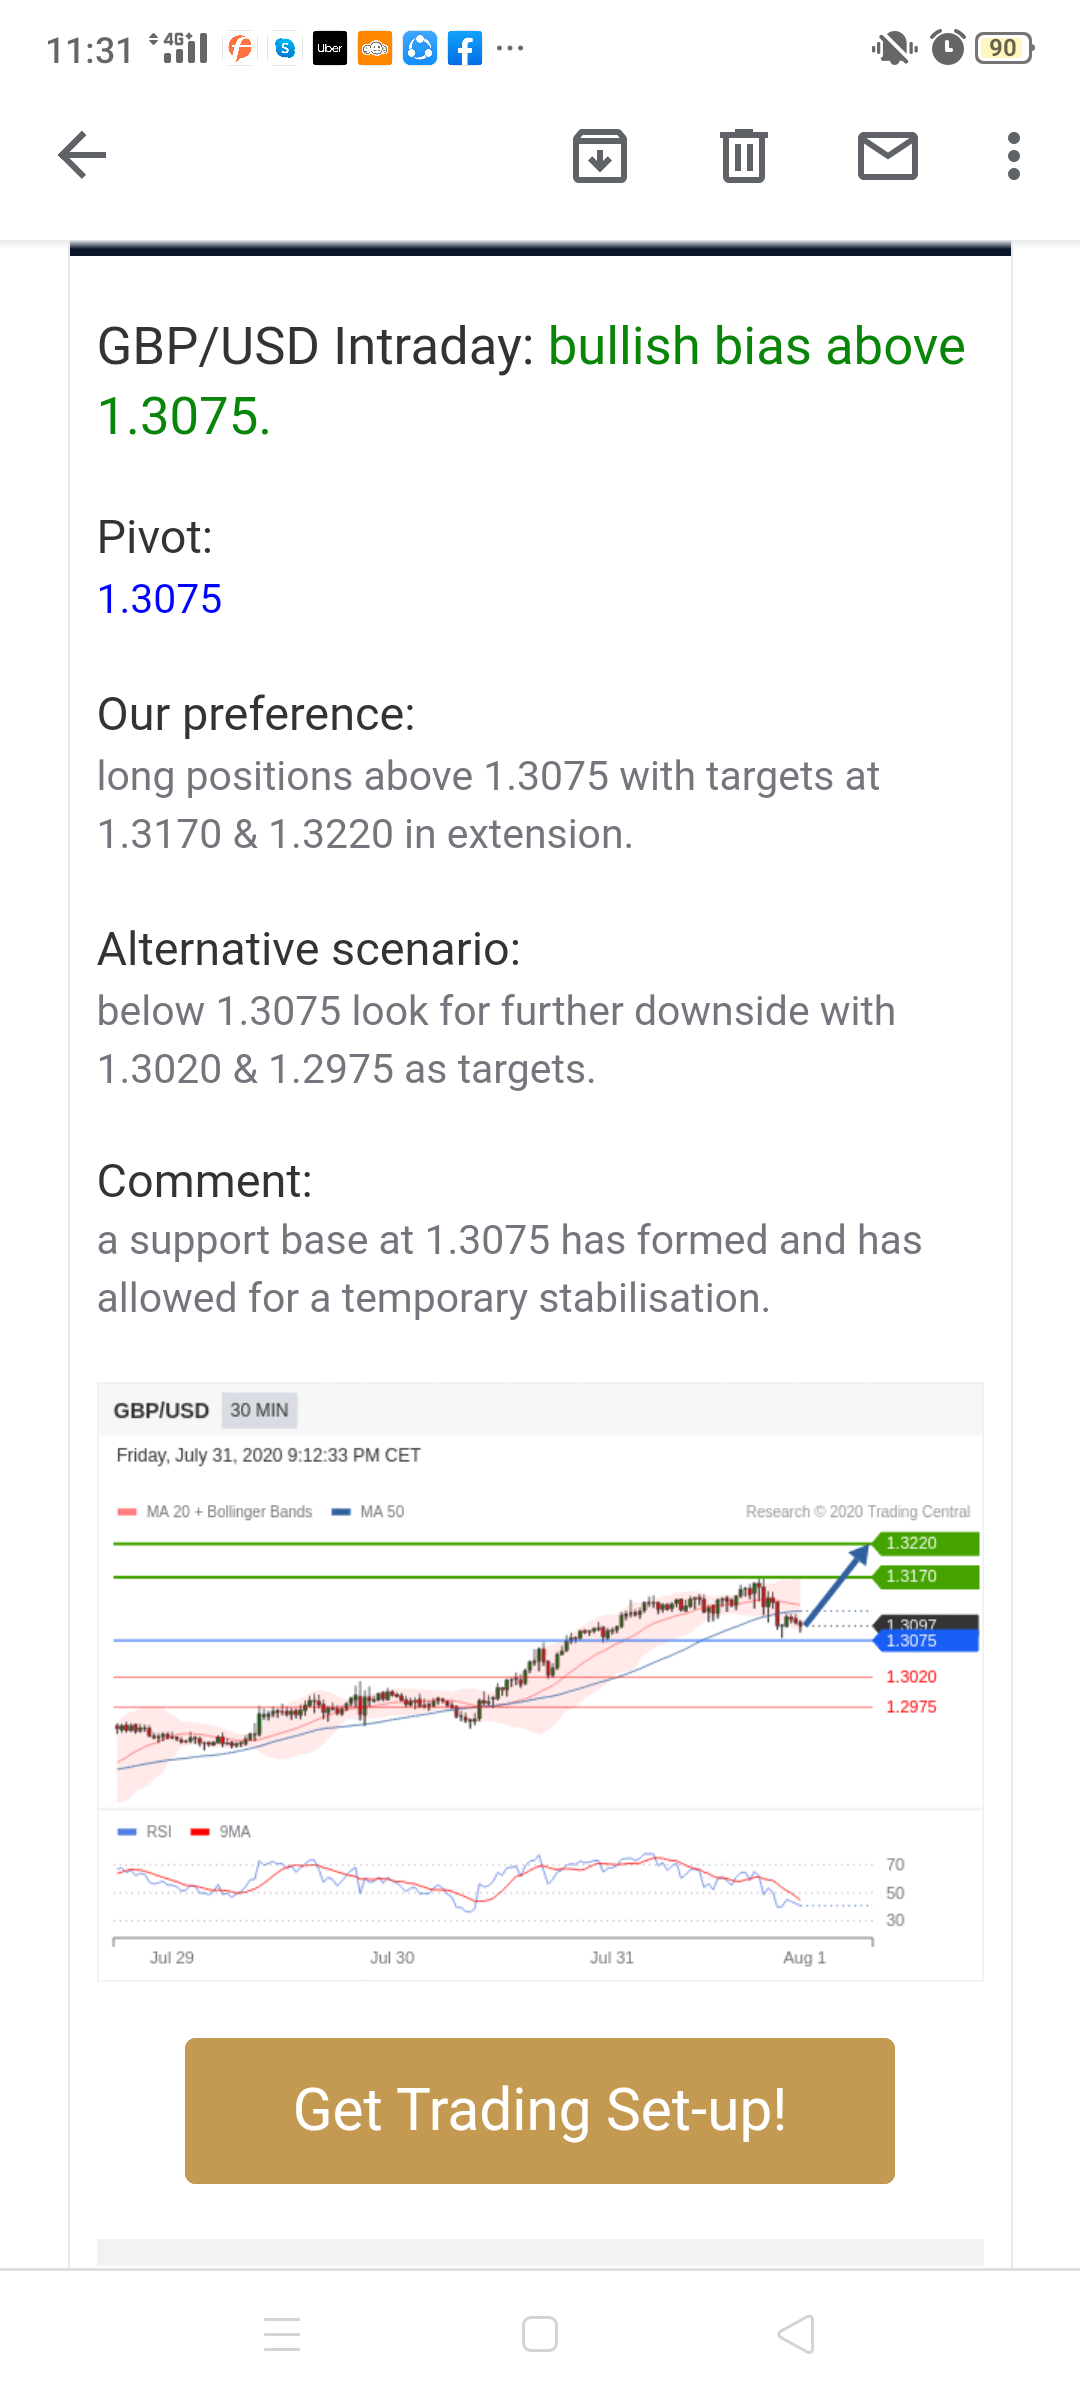Viewport: 1080px width, 2400px height.
Task: Mark email as unread
Action: [887, 156]
